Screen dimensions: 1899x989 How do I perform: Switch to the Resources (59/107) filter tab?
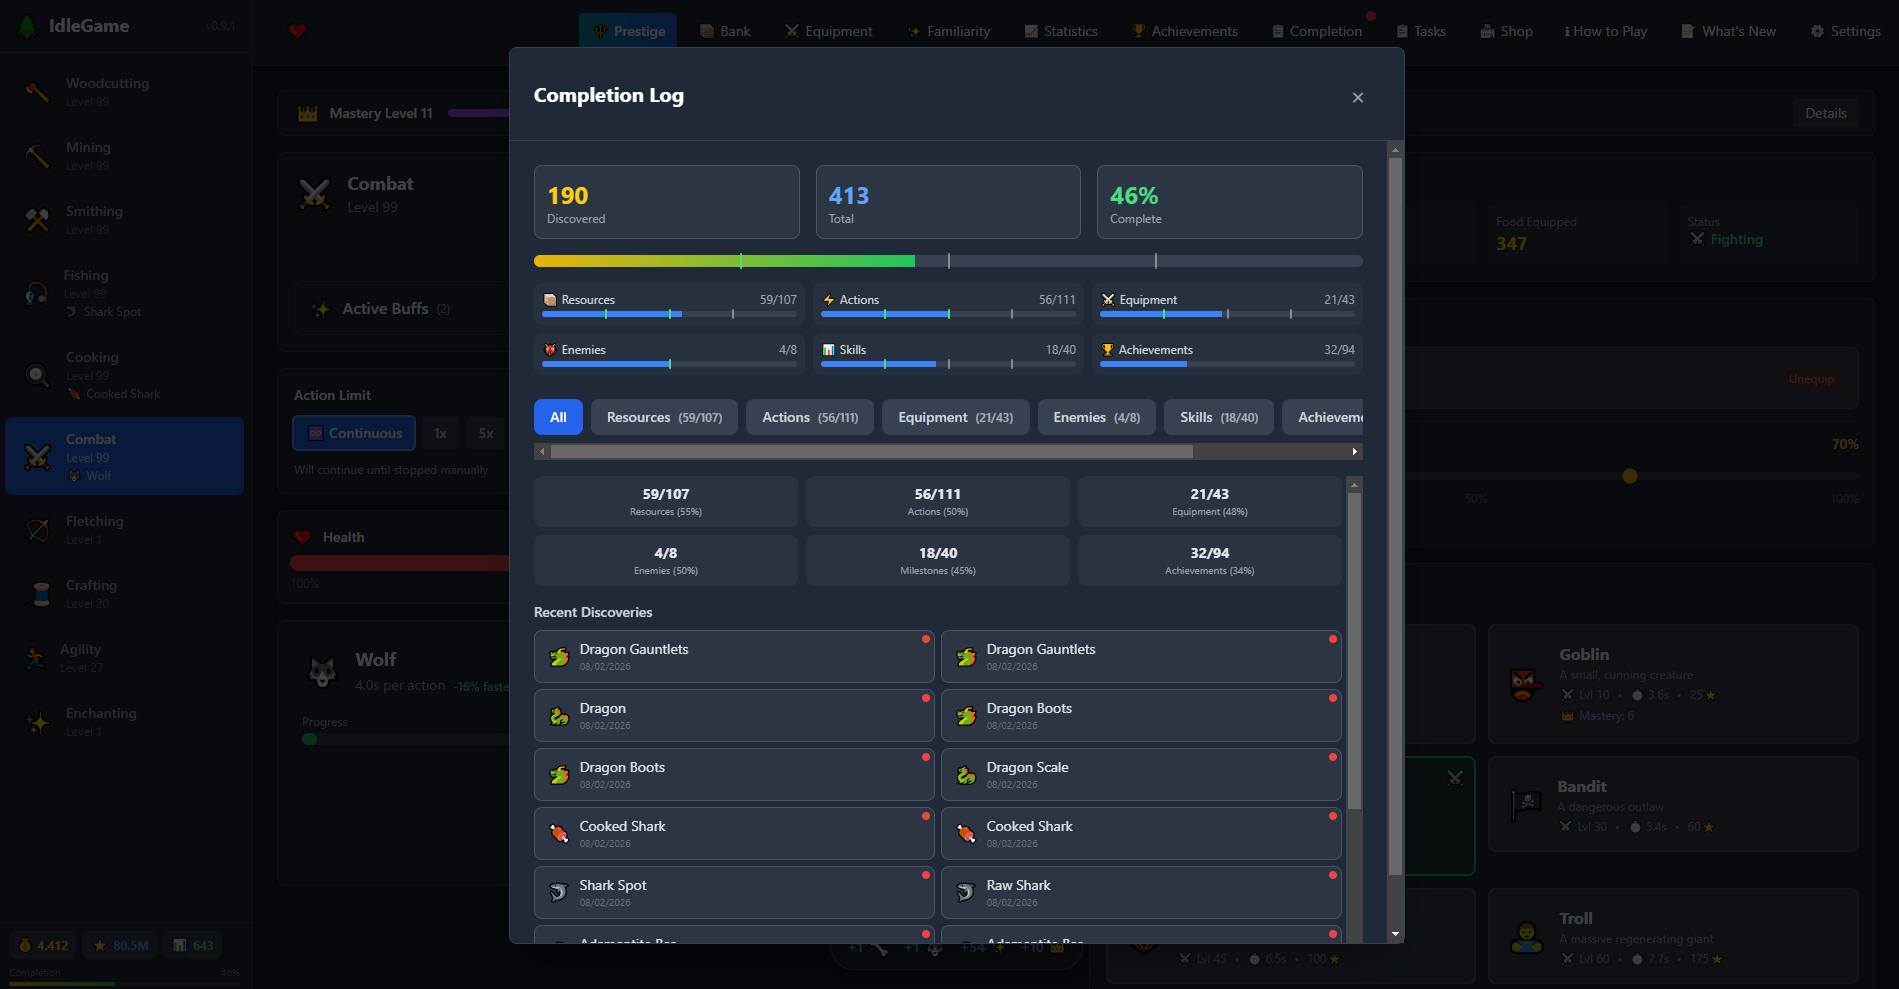(x=663, y=417)
